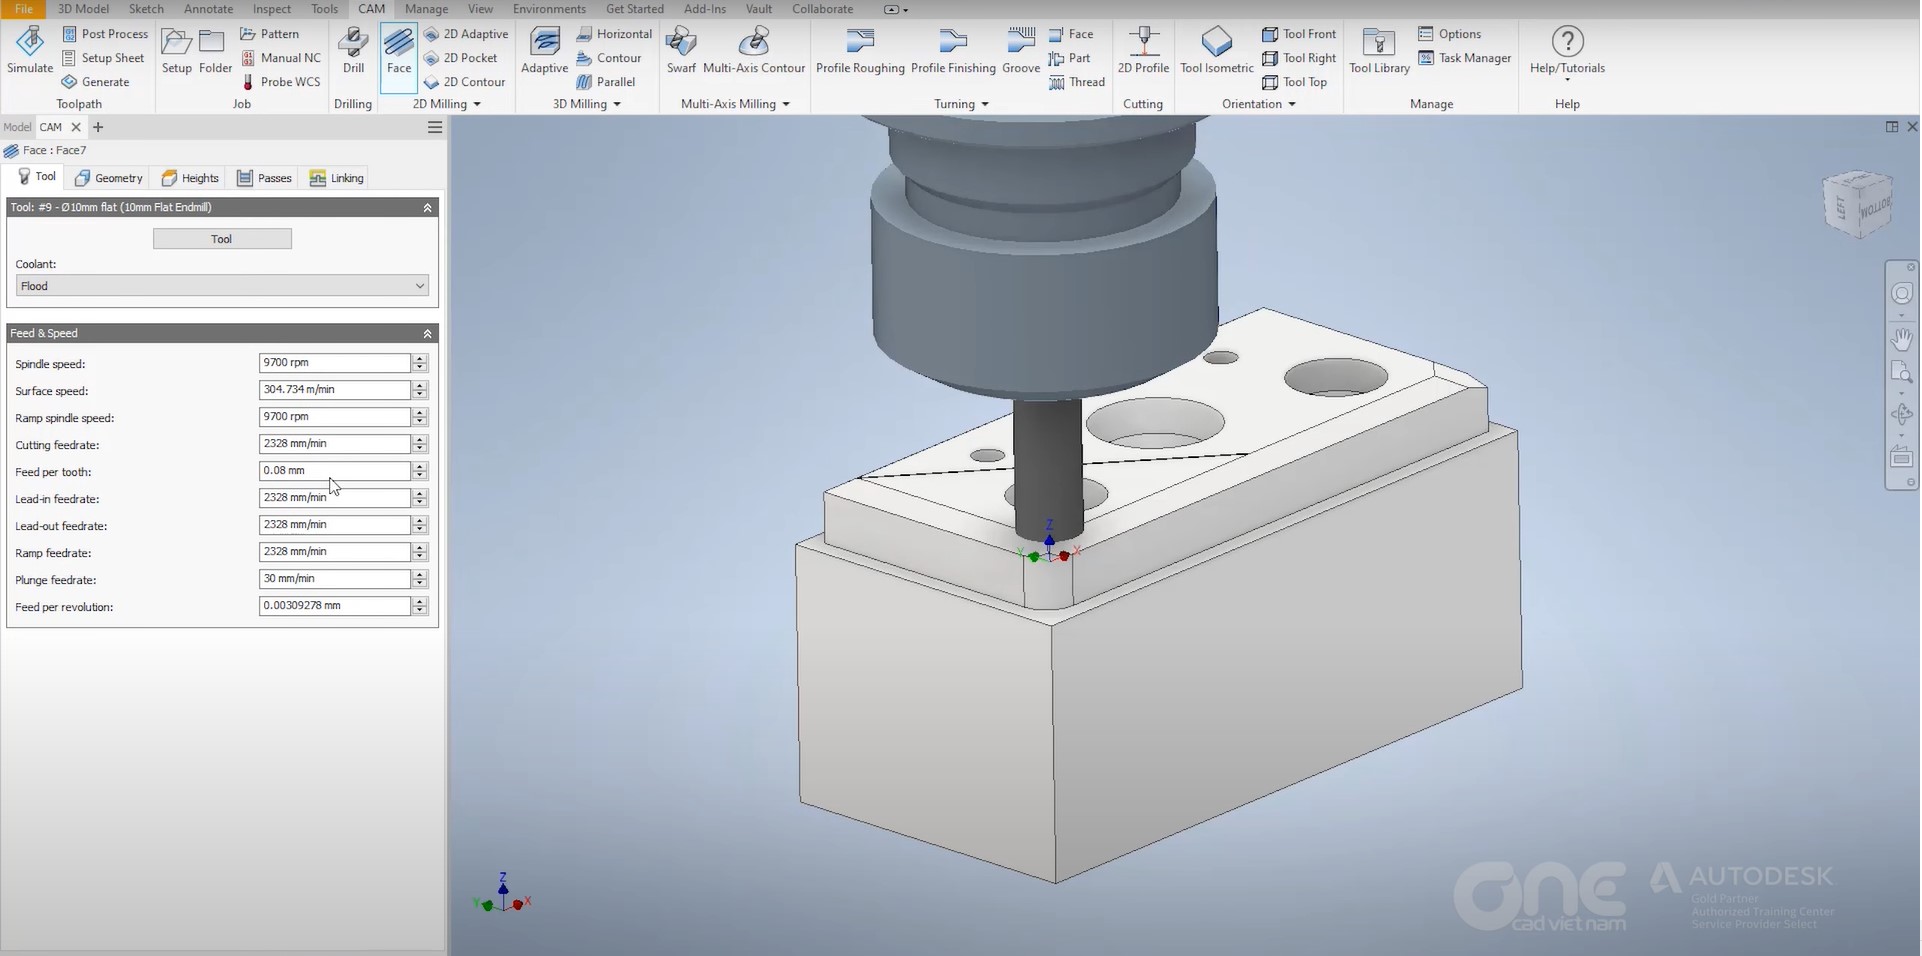
Task: Open the Linking tab
Action: click(x=337, y=178)
